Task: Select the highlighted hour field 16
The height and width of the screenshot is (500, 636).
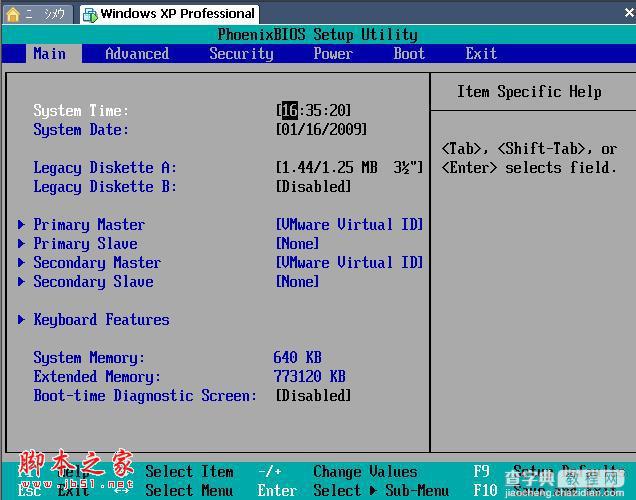Action: pos(290,110)
